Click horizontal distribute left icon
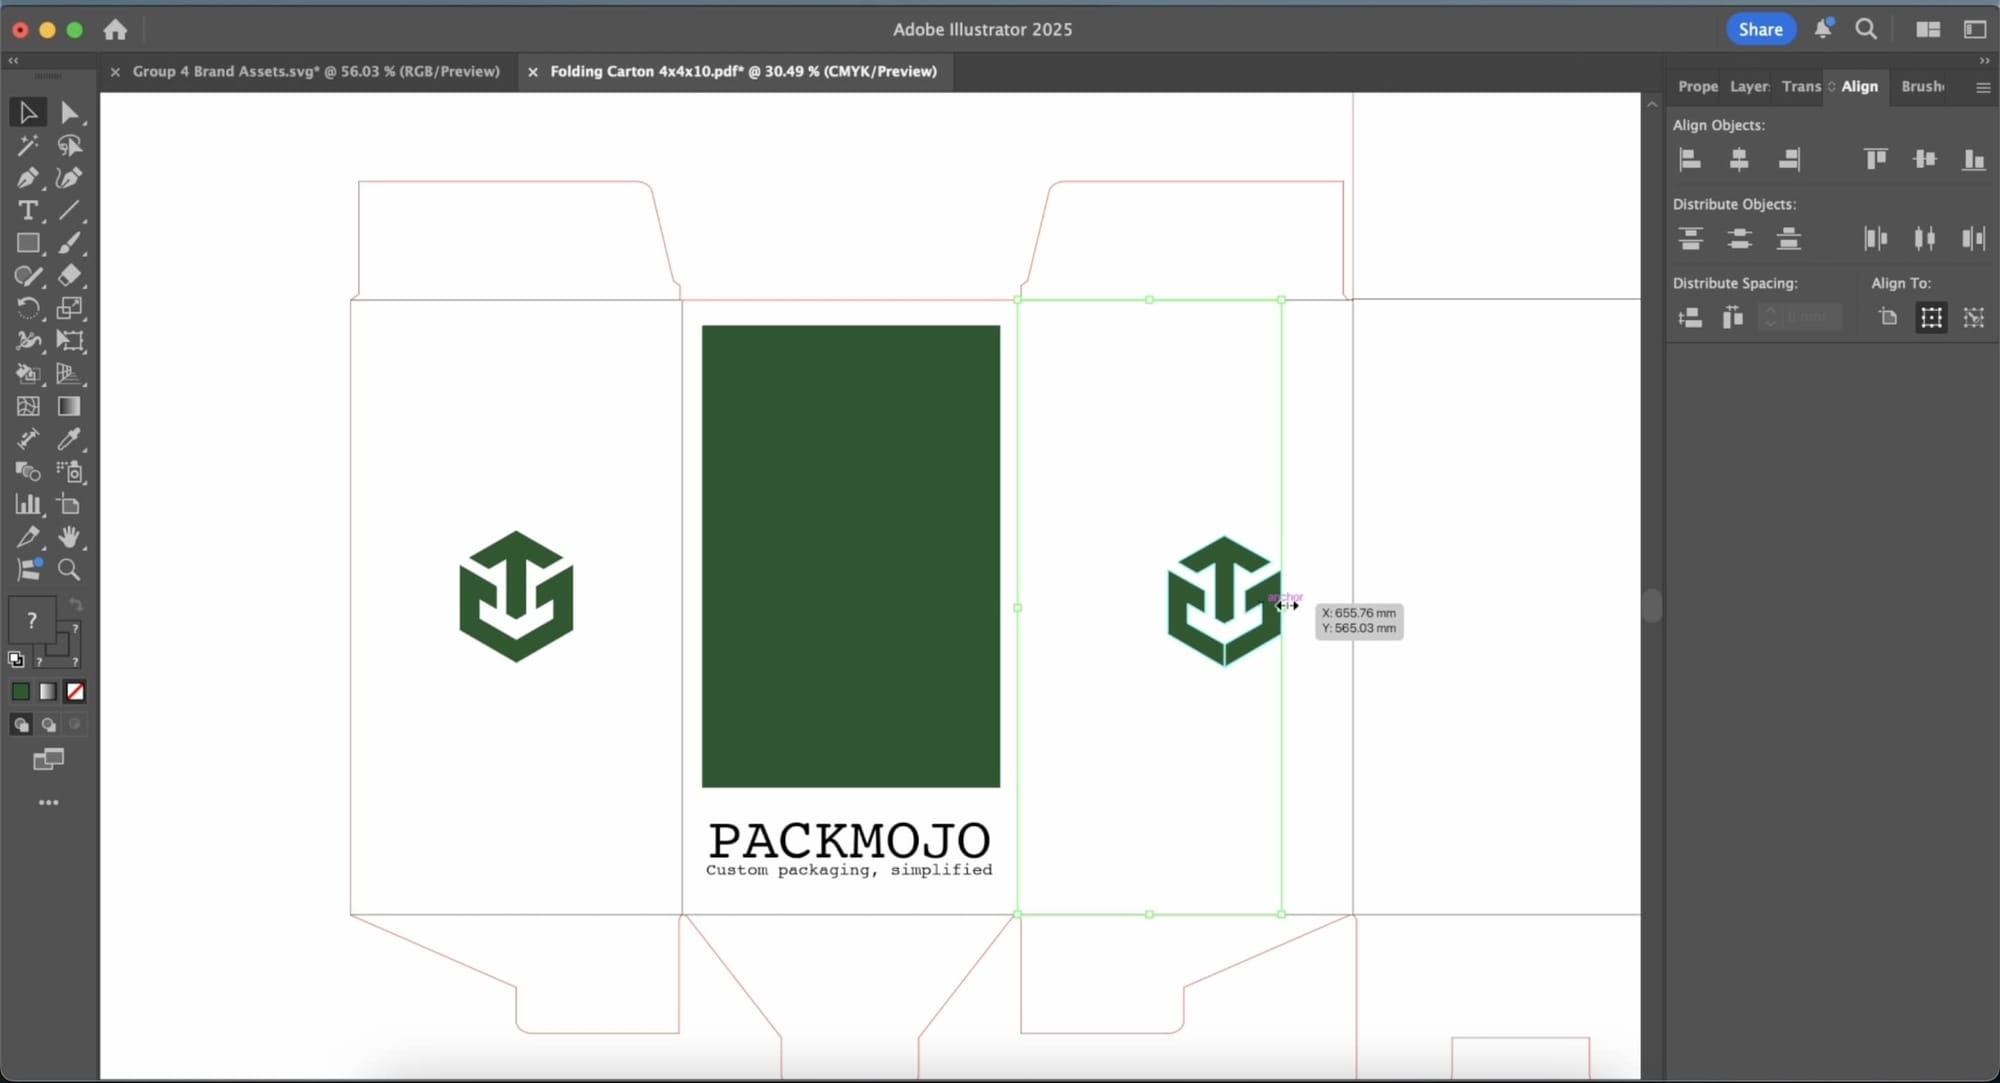 click(1876, 238)
